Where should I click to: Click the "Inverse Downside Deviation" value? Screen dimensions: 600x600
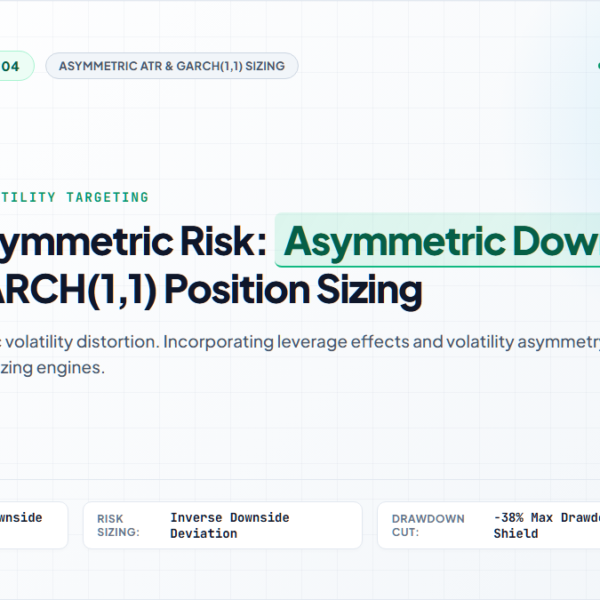(x=230, y=525)
